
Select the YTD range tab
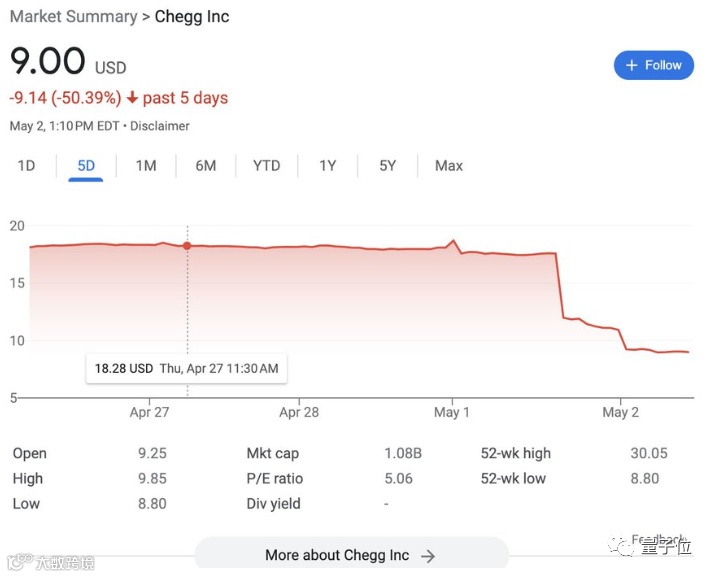tap(266, 166)
